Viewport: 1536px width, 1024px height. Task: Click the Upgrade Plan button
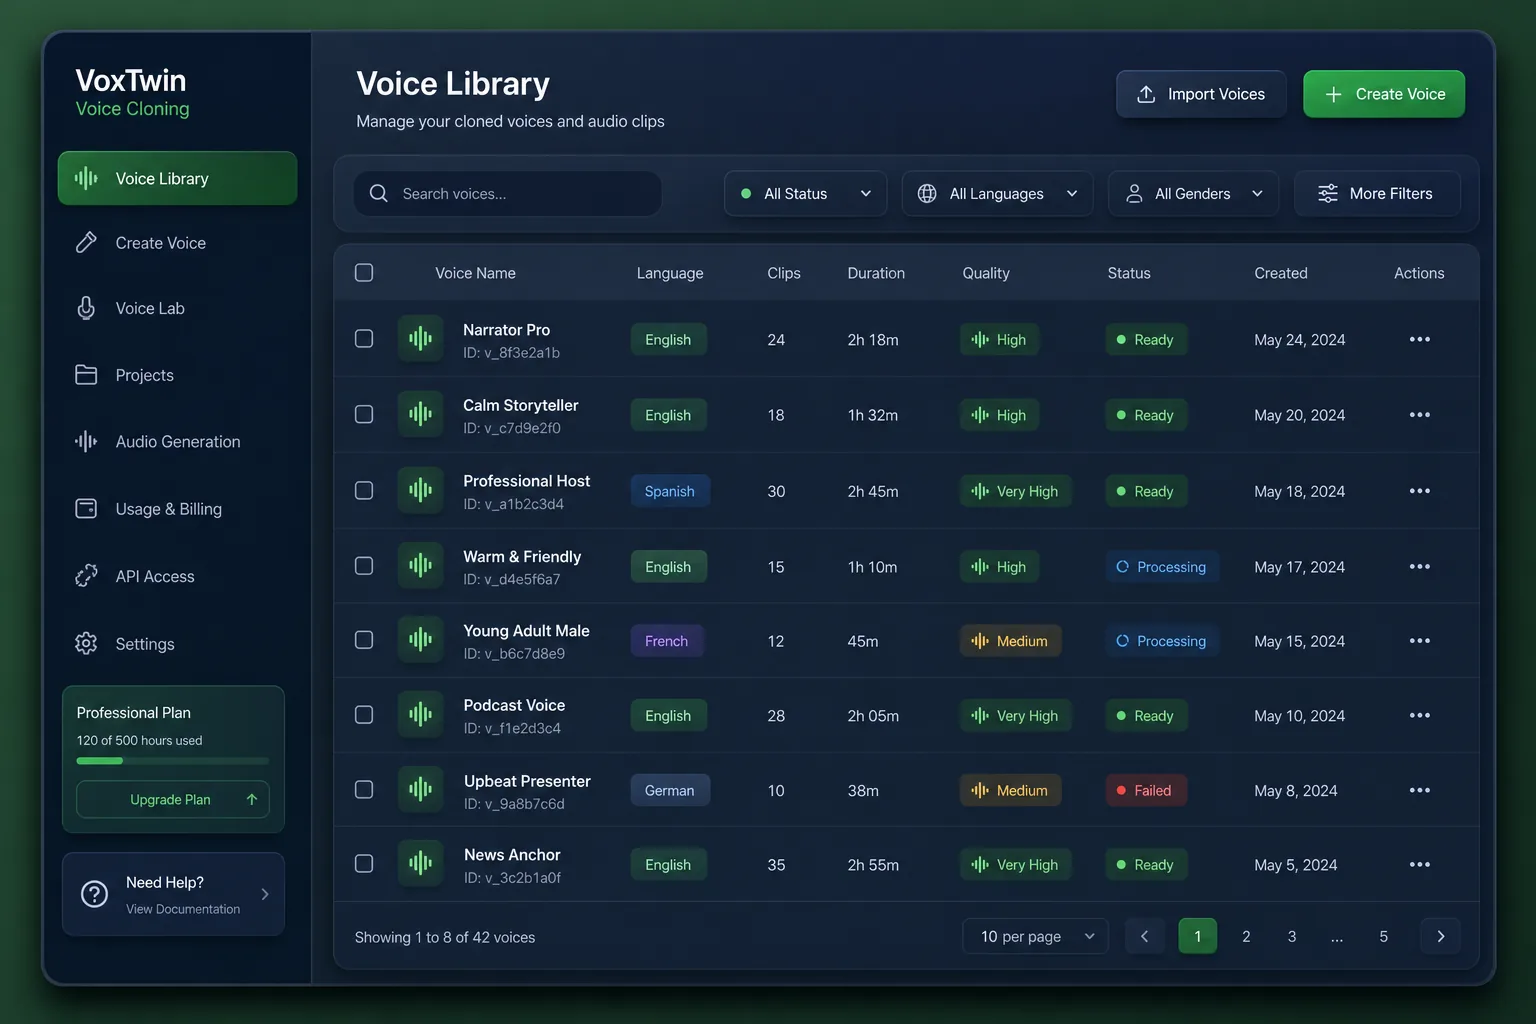173,799
